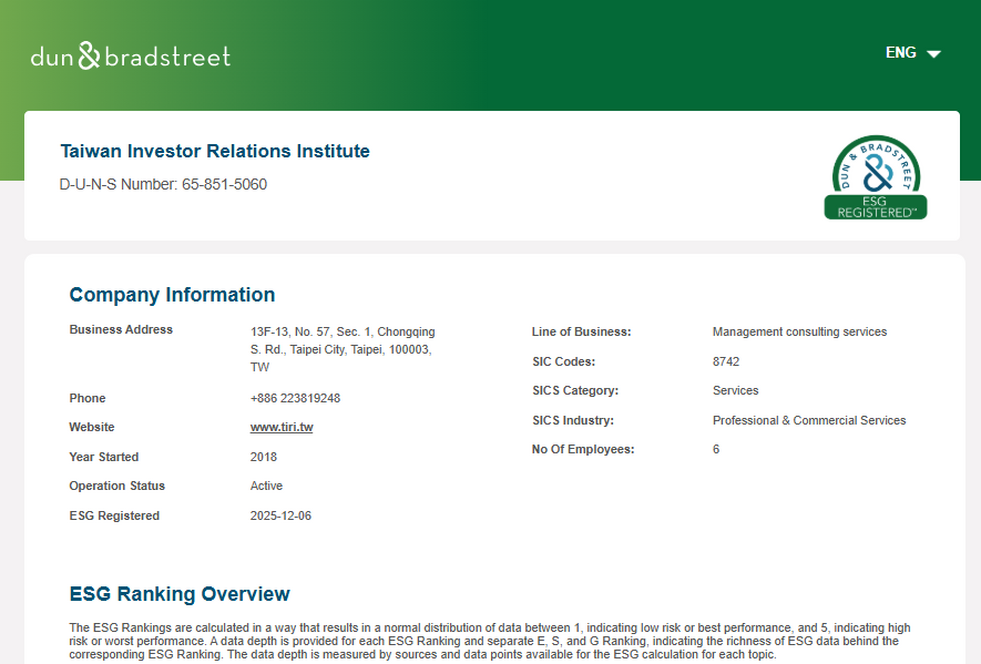Click the SIC Codes label
Viewport: 981px width, 664px height.
(564, 362)
